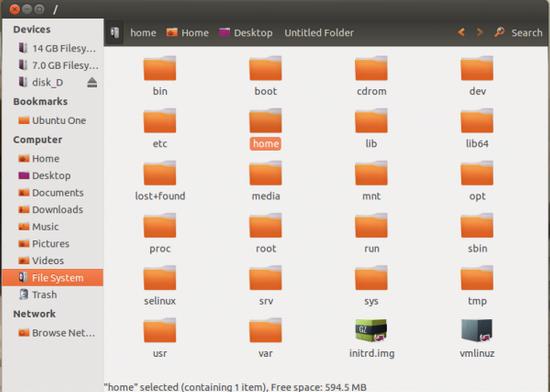
Task: Open the tmp folder icon
Action: click(477, 278)
